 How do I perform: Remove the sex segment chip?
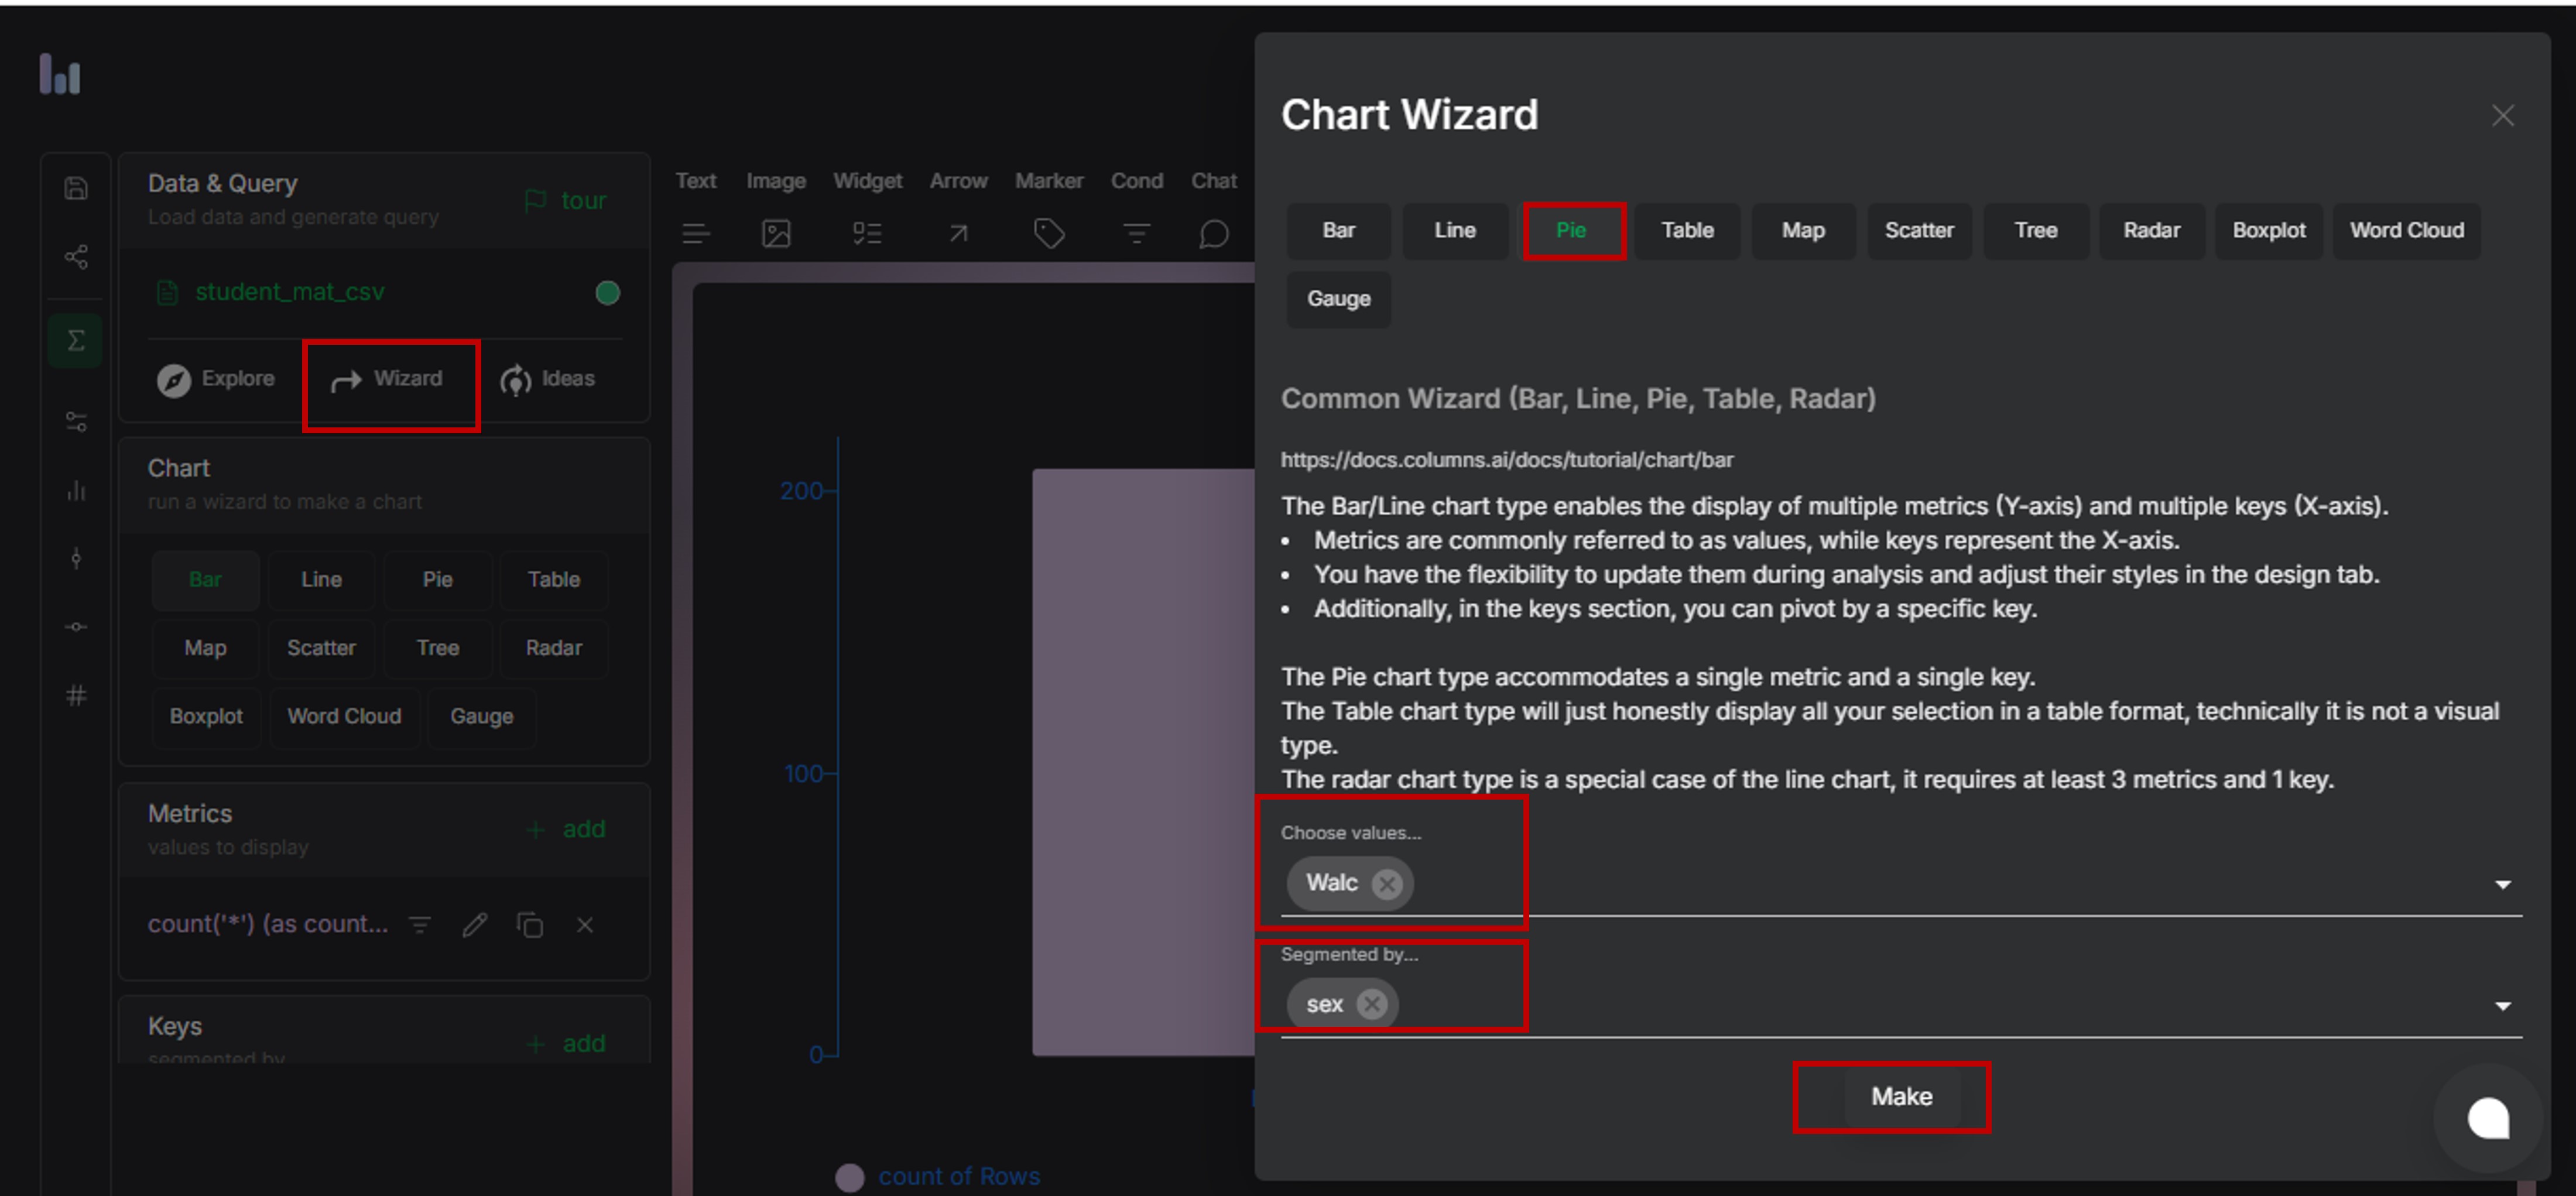[1371, 1004]
